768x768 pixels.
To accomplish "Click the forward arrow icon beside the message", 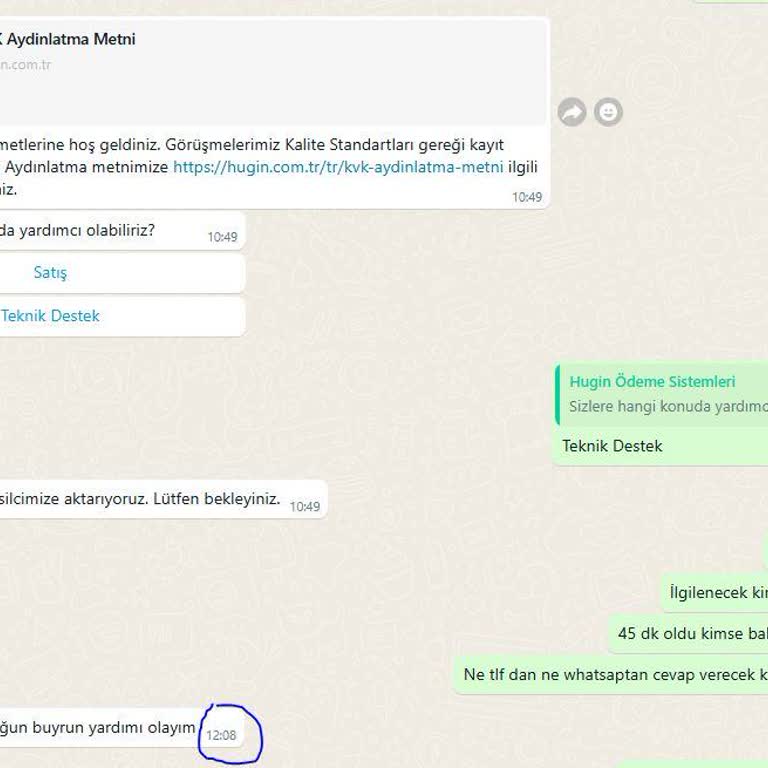I will coord(572,112).
